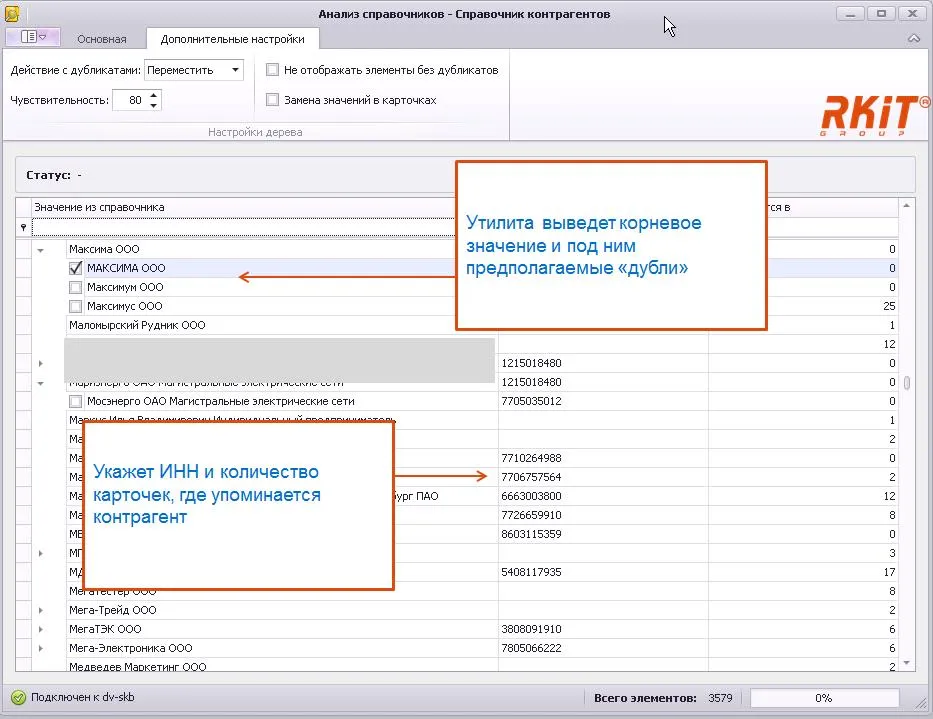Uncheck the МАКСИМА ООО checkbox
The image size is (933, 719).
(76, 268)
